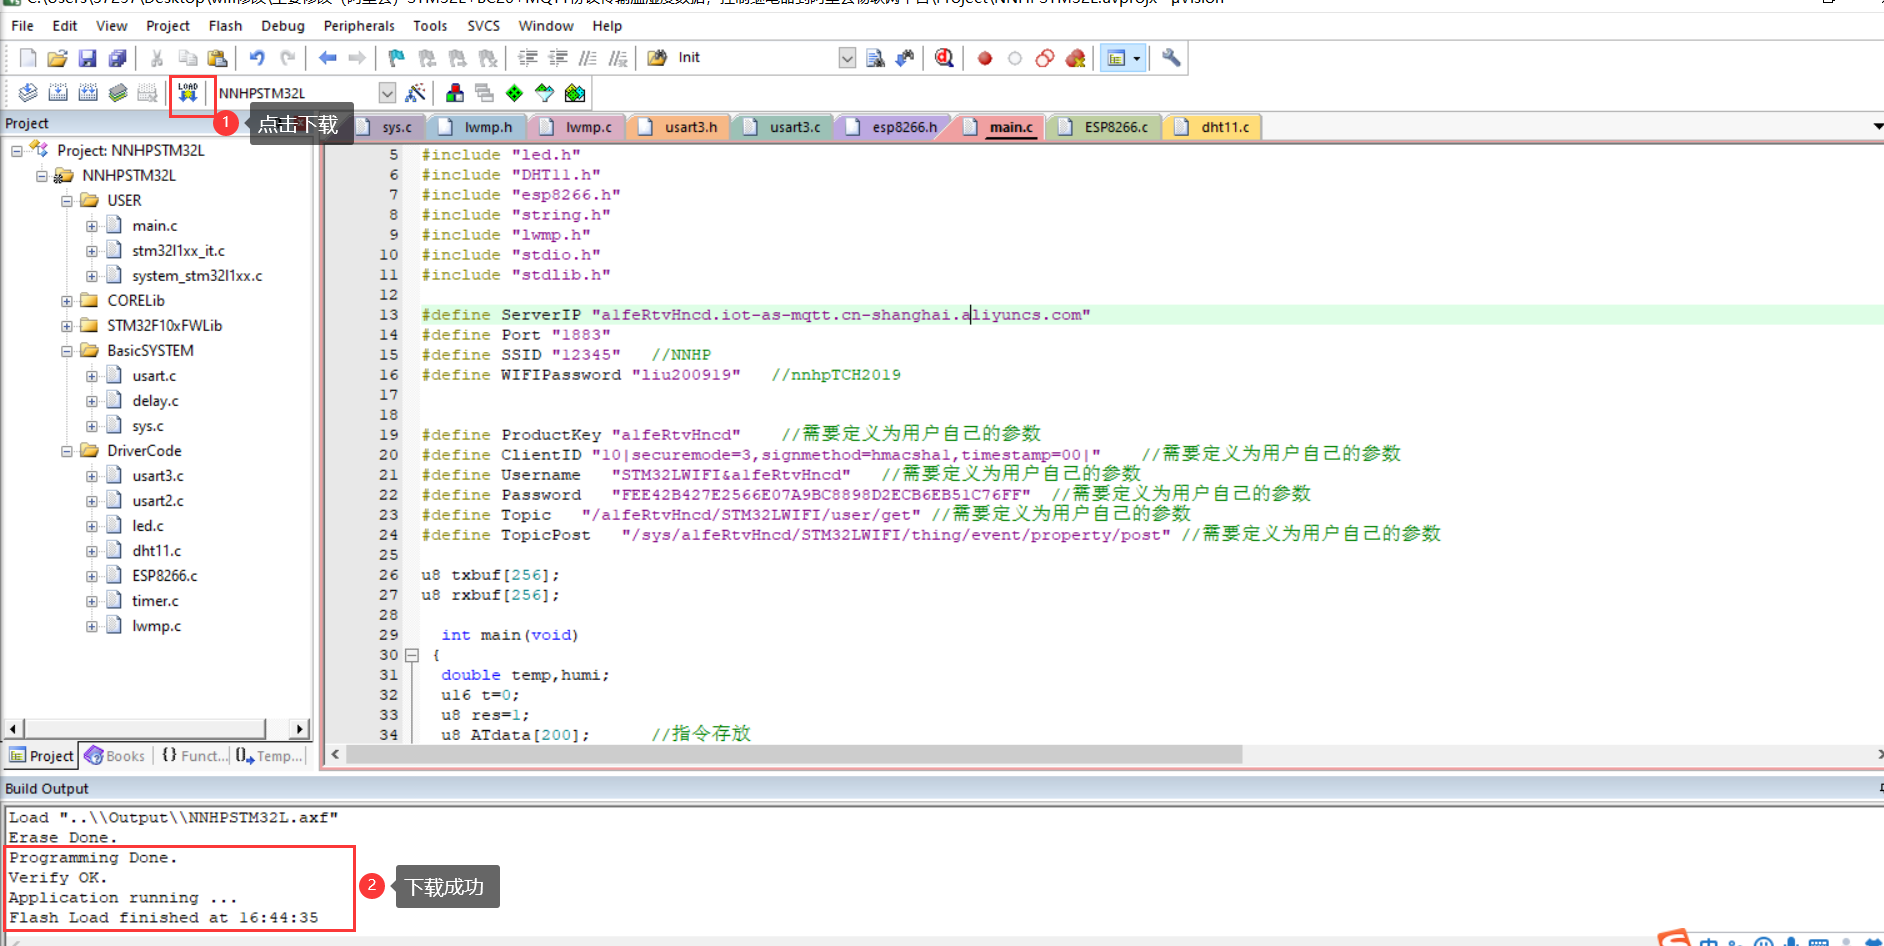
Task: Open the Flash menu
Action: (225, 26)
